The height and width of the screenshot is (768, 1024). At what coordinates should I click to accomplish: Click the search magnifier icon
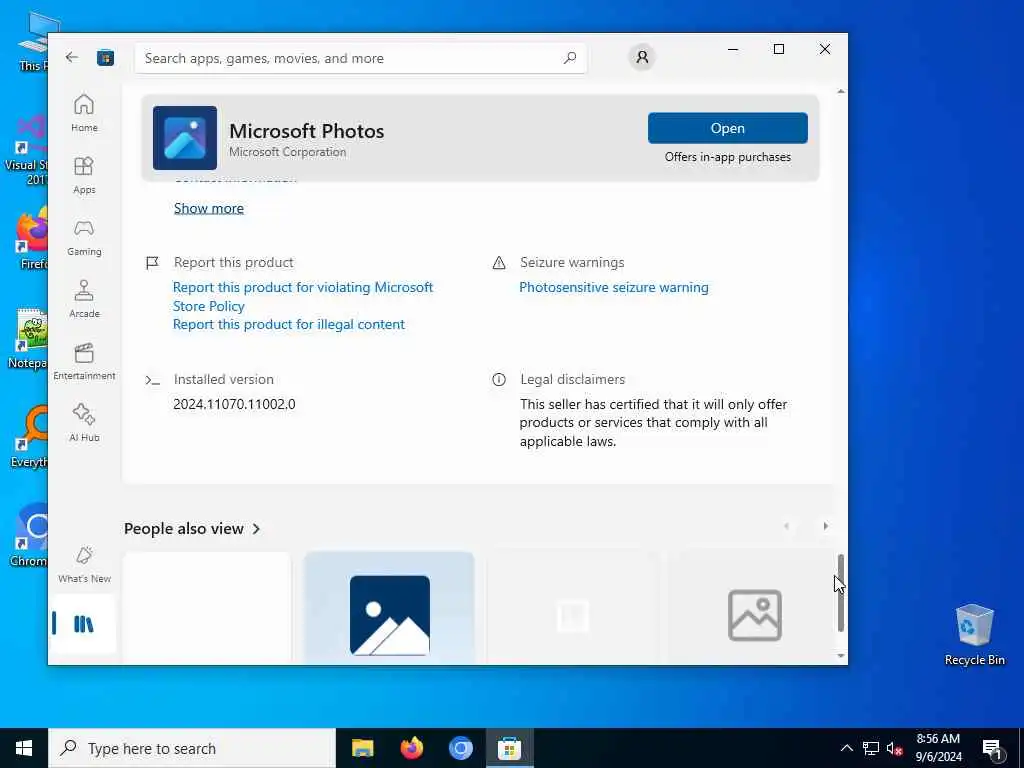click(569, 58)
